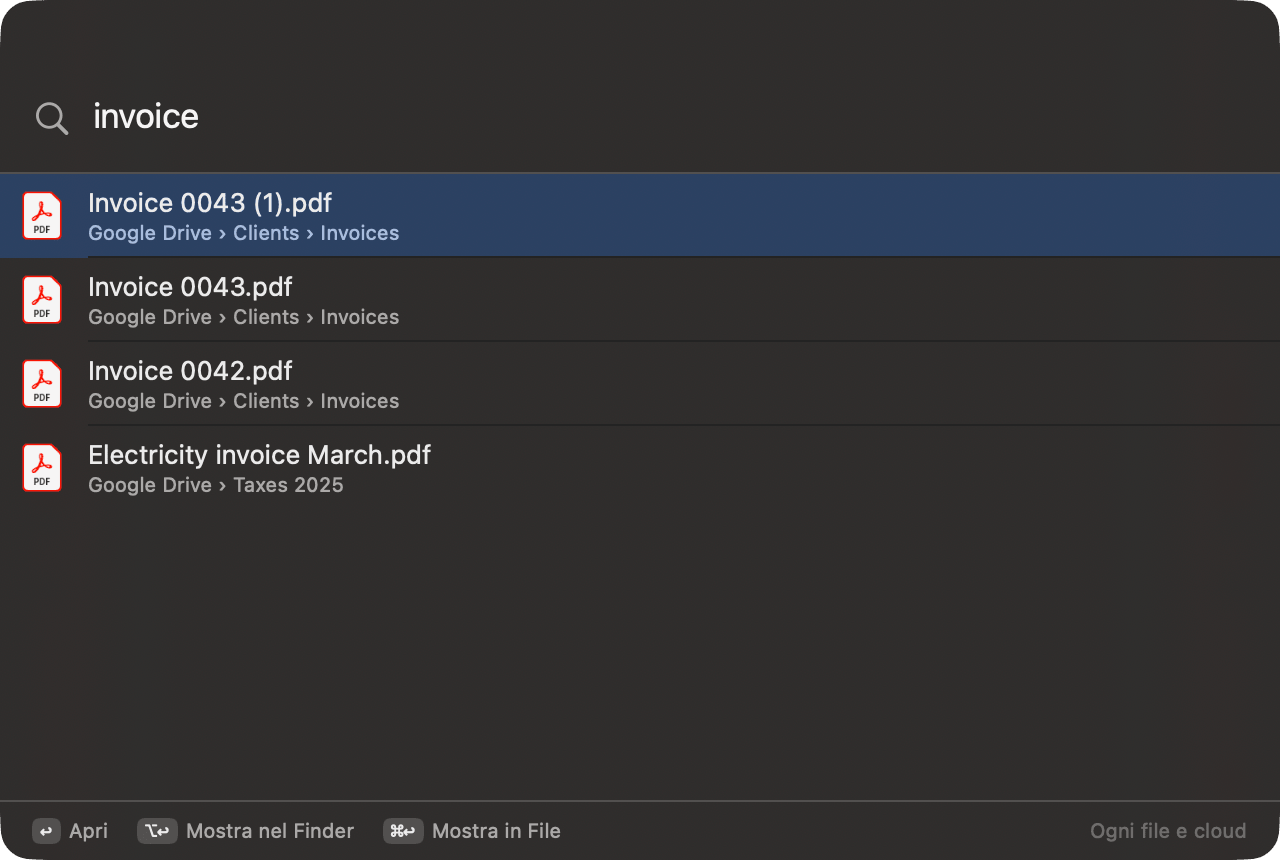The width and height of the screenshot is (1280, 860).
Task: Click the magnifying glass search icon
Action: coord(52,118)
